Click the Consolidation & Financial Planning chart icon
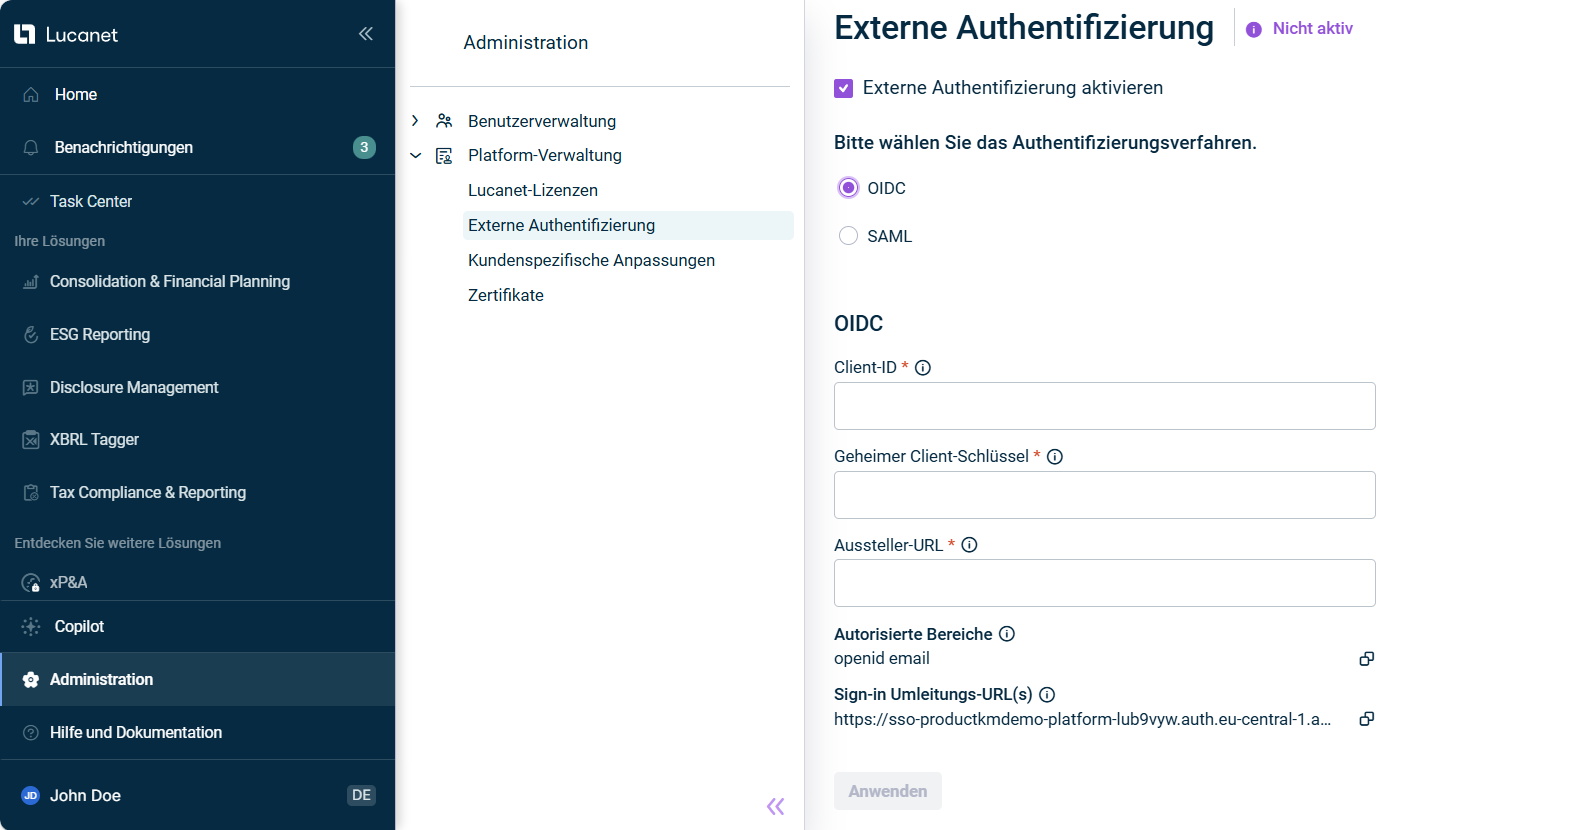The height and width of the screenshot is (830, 1573). (31, 282)
